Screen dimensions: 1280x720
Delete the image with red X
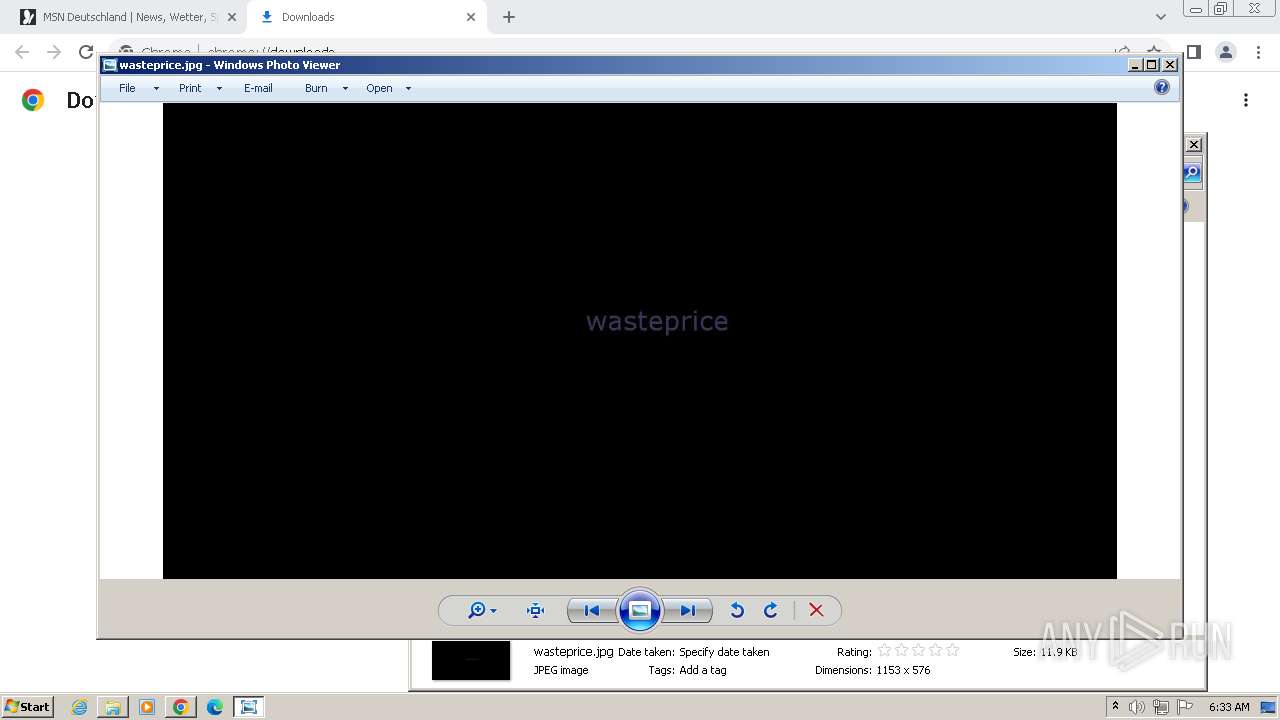[x=816, y=610]
